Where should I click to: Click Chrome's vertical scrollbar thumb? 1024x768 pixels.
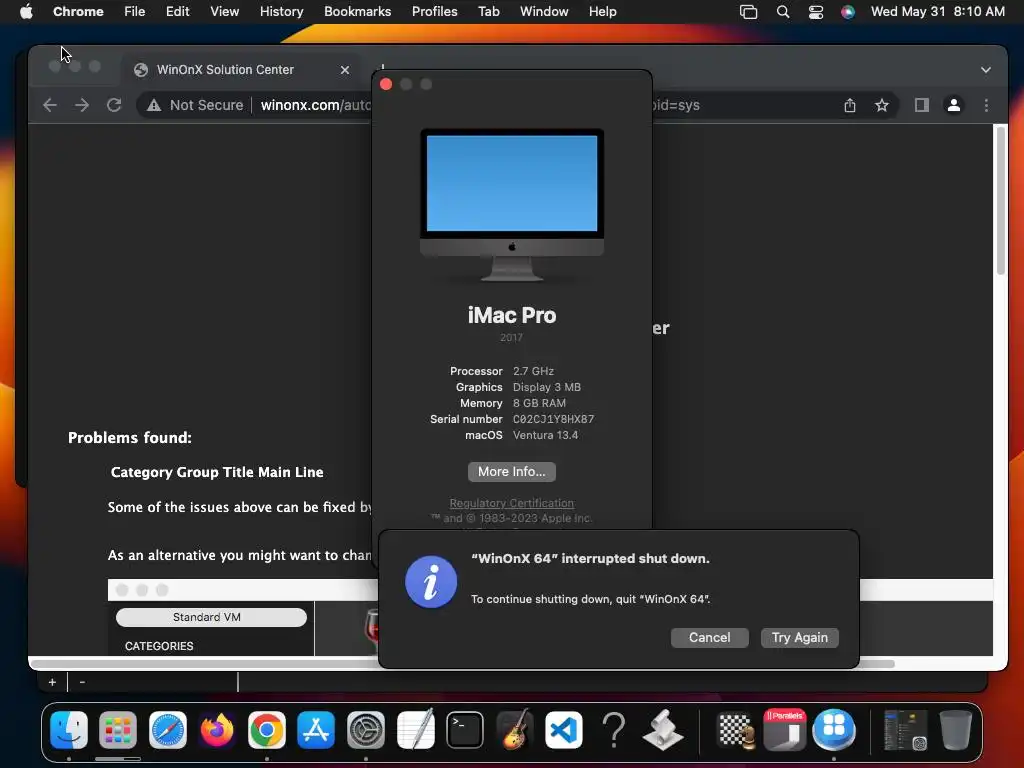click(1000, 200)
